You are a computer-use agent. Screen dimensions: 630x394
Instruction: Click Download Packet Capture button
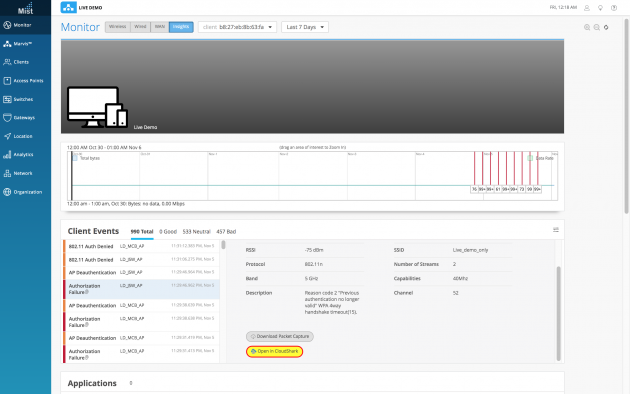coord(280,336)
